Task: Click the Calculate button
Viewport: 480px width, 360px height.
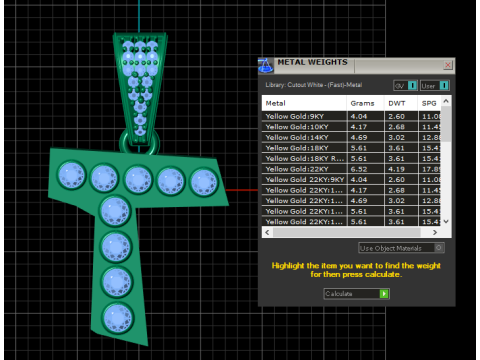Action: point(356,294)
